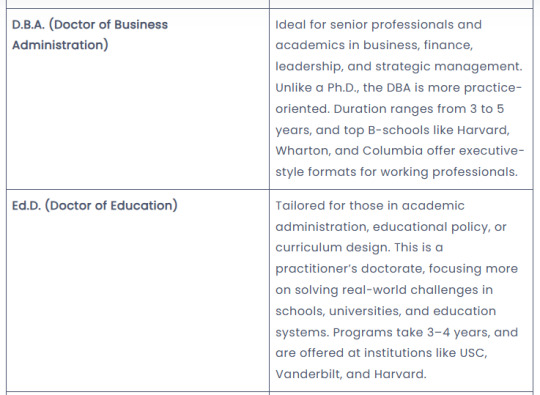This screenshot has width=540, height=395.
Task: Click the 'curriculum design. This is a' line
Action: (359, 248)
